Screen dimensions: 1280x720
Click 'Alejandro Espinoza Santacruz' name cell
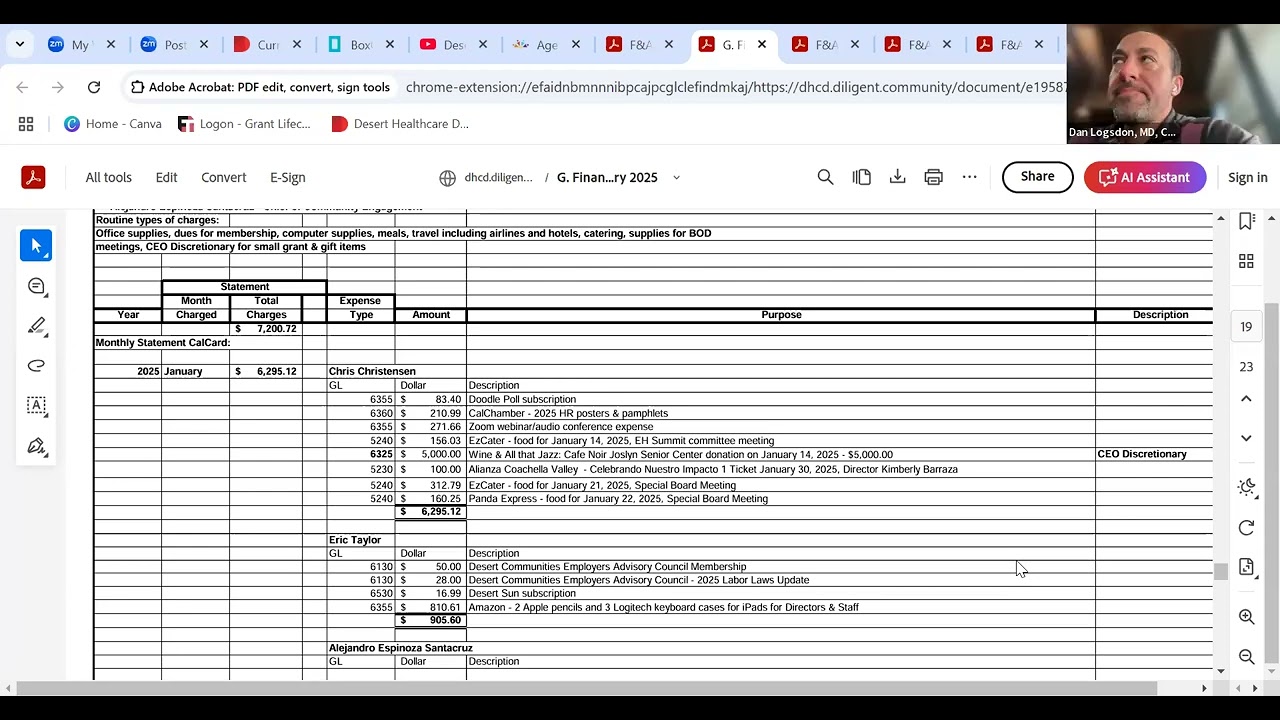pos(401,648)
